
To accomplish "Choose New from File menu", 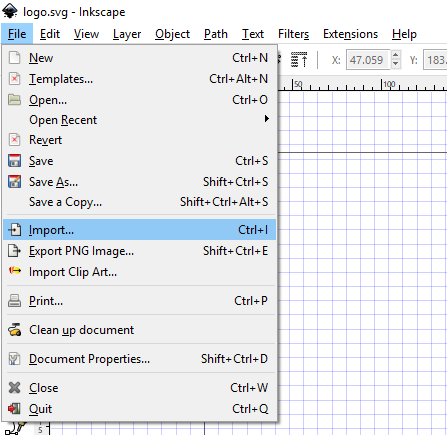I will [x=139, y=58].
